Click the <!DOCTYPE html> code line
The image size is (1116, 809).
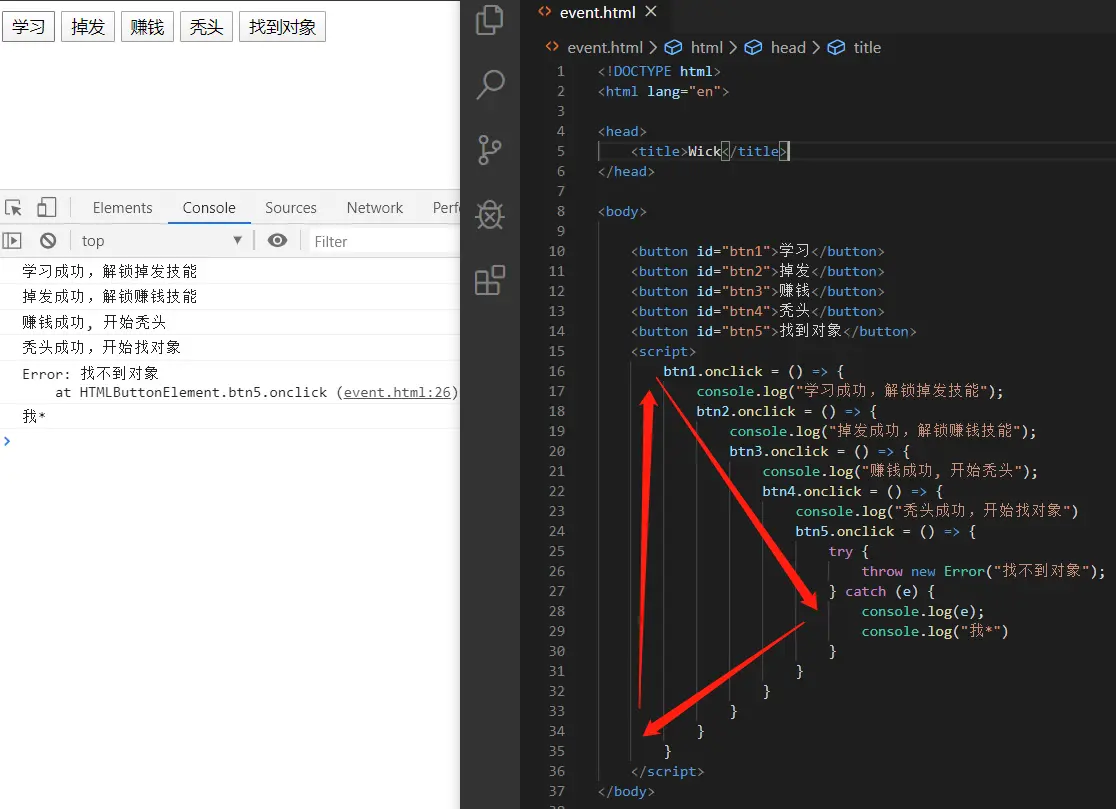pyautogui.click(x=659, y=71)
